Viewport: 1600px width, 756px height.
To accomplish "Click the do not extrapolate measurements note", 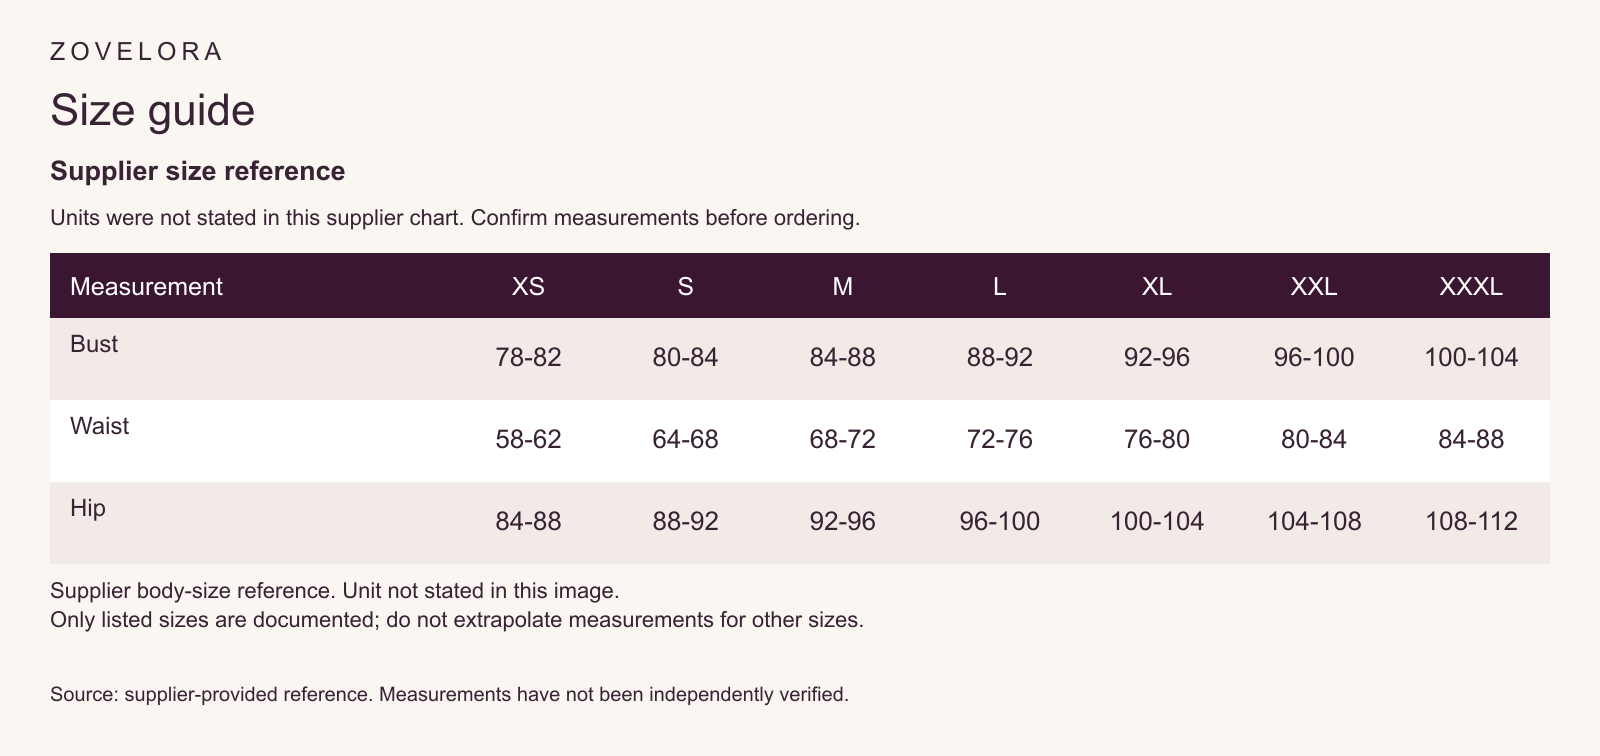I will pos(457,620).
